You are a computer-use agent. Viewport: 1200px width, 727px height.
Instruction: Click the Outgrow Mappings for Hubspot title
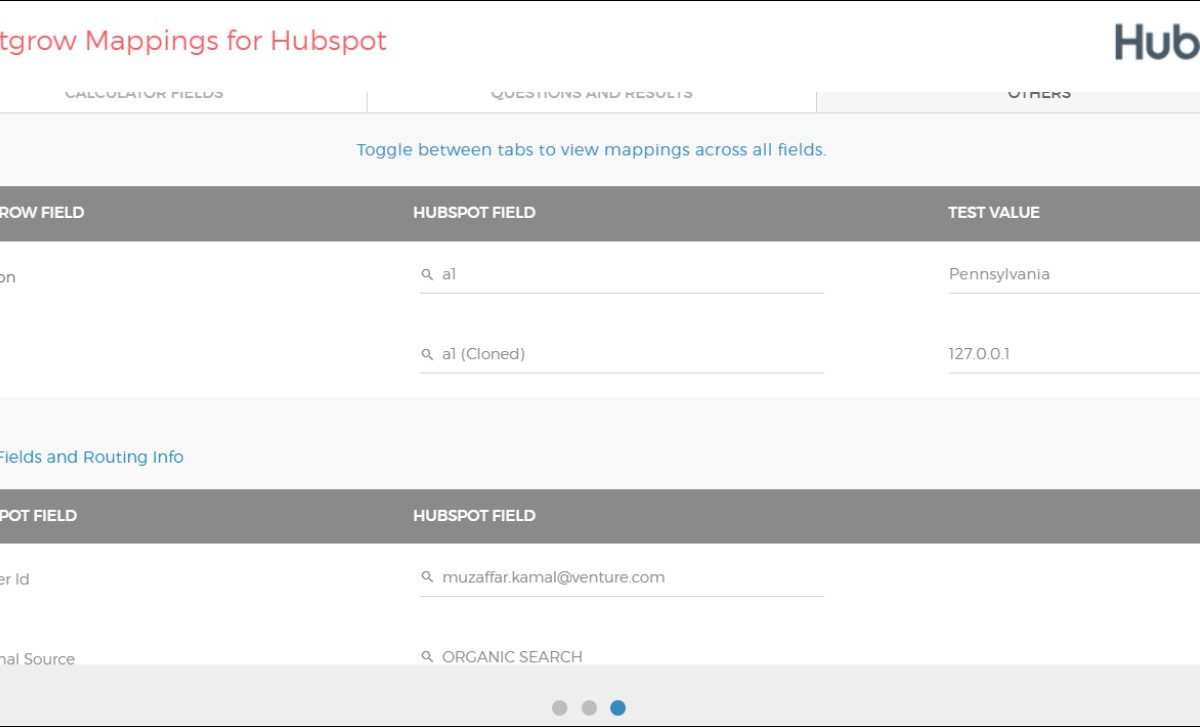click(x=192, y=41)
